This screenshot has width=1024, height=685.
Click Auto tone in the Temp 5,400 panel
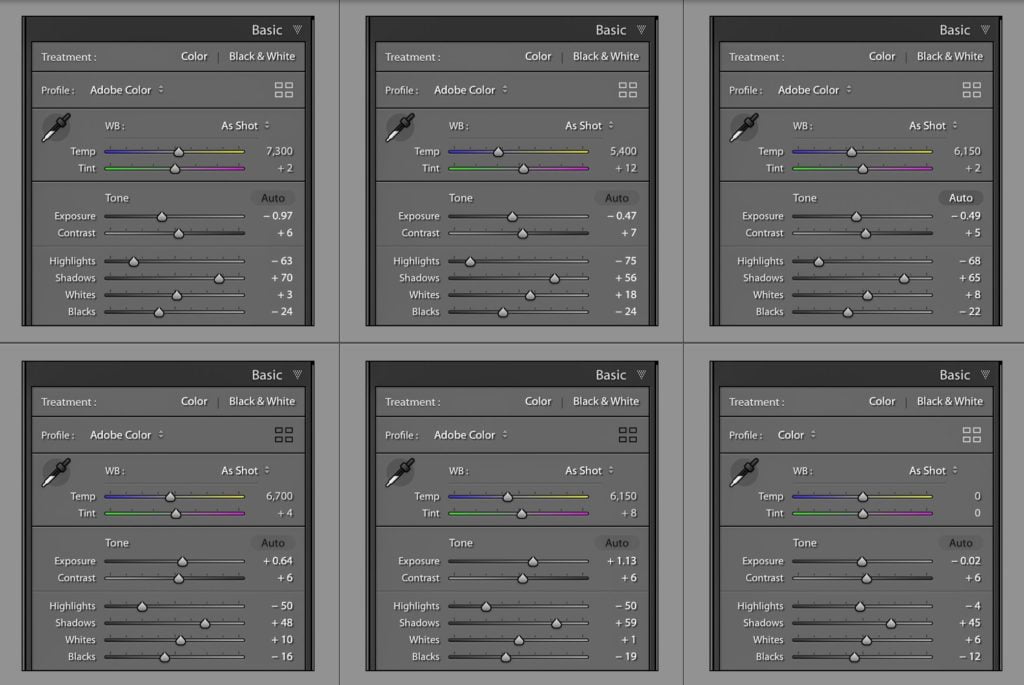[616, 198]
